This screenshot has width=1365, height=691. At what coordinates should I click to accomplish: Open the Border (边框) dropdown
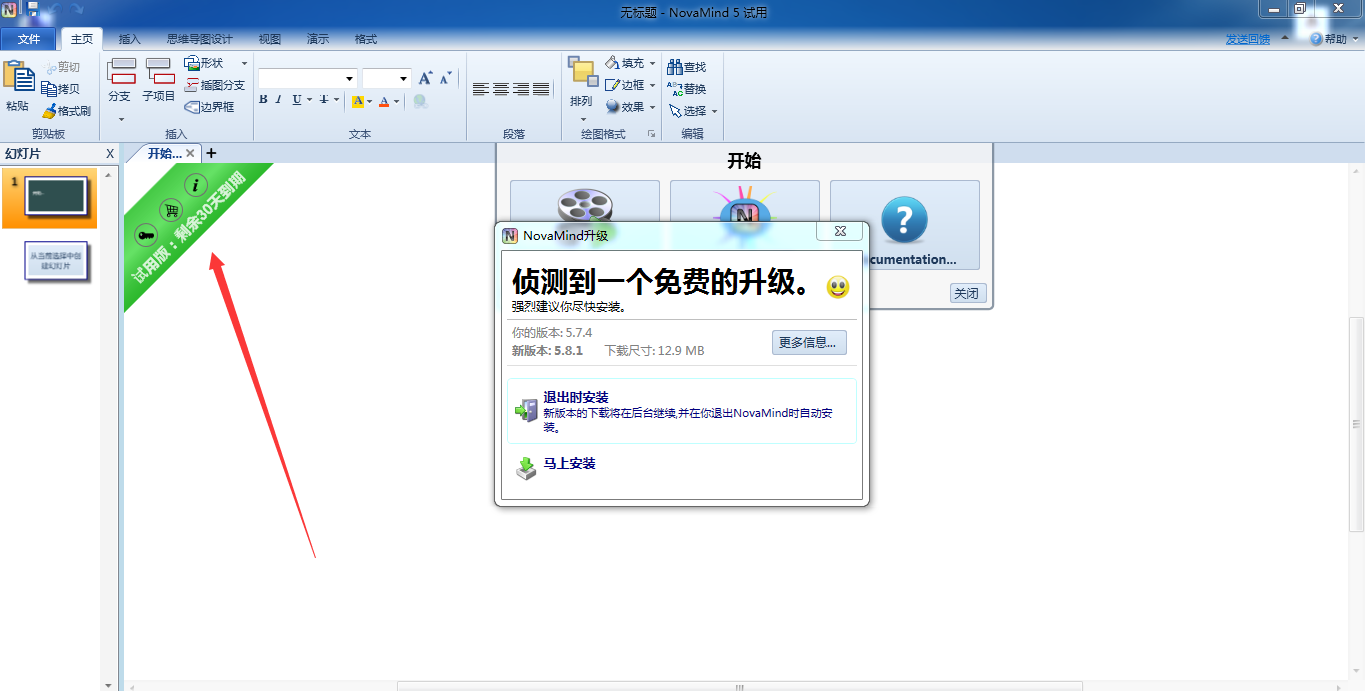[x=653, y=85]
